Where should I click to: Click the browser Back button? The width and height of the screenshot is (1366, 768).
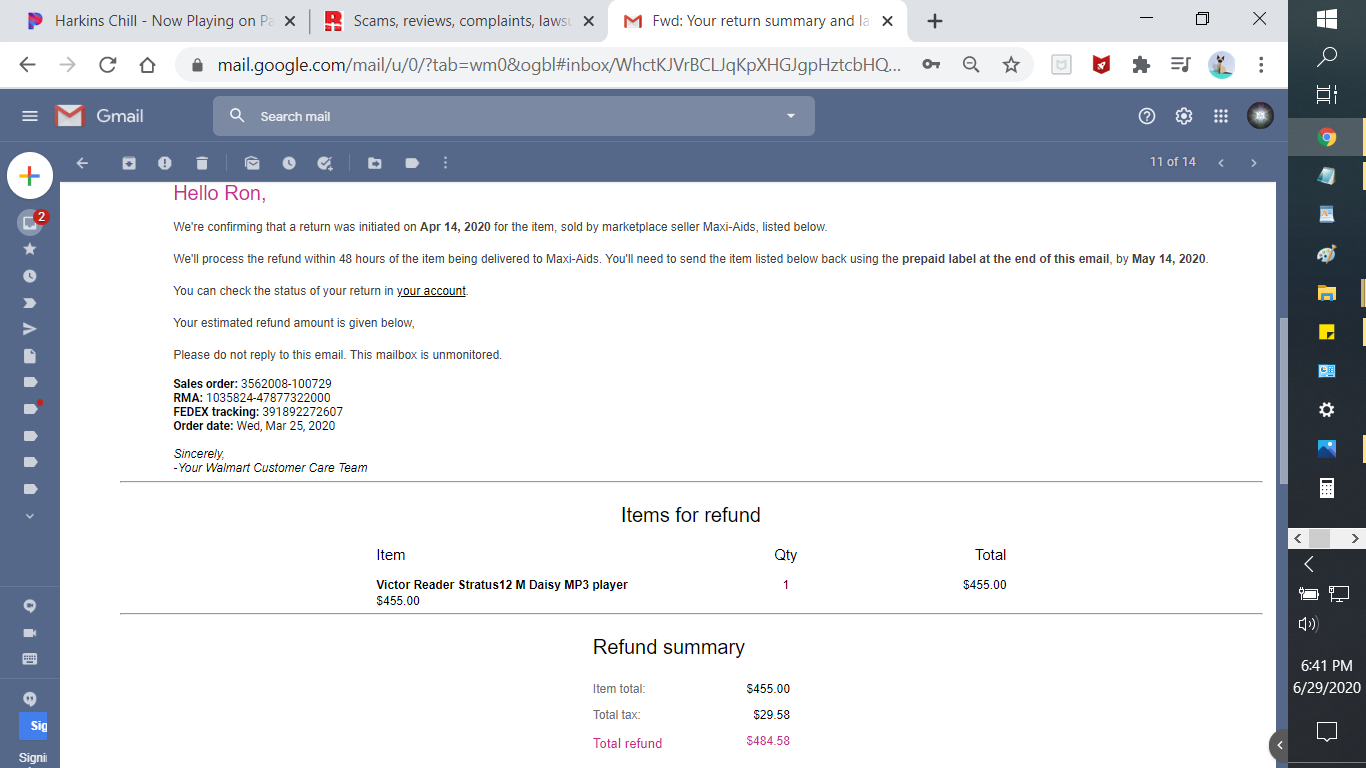tap(27, 65)
